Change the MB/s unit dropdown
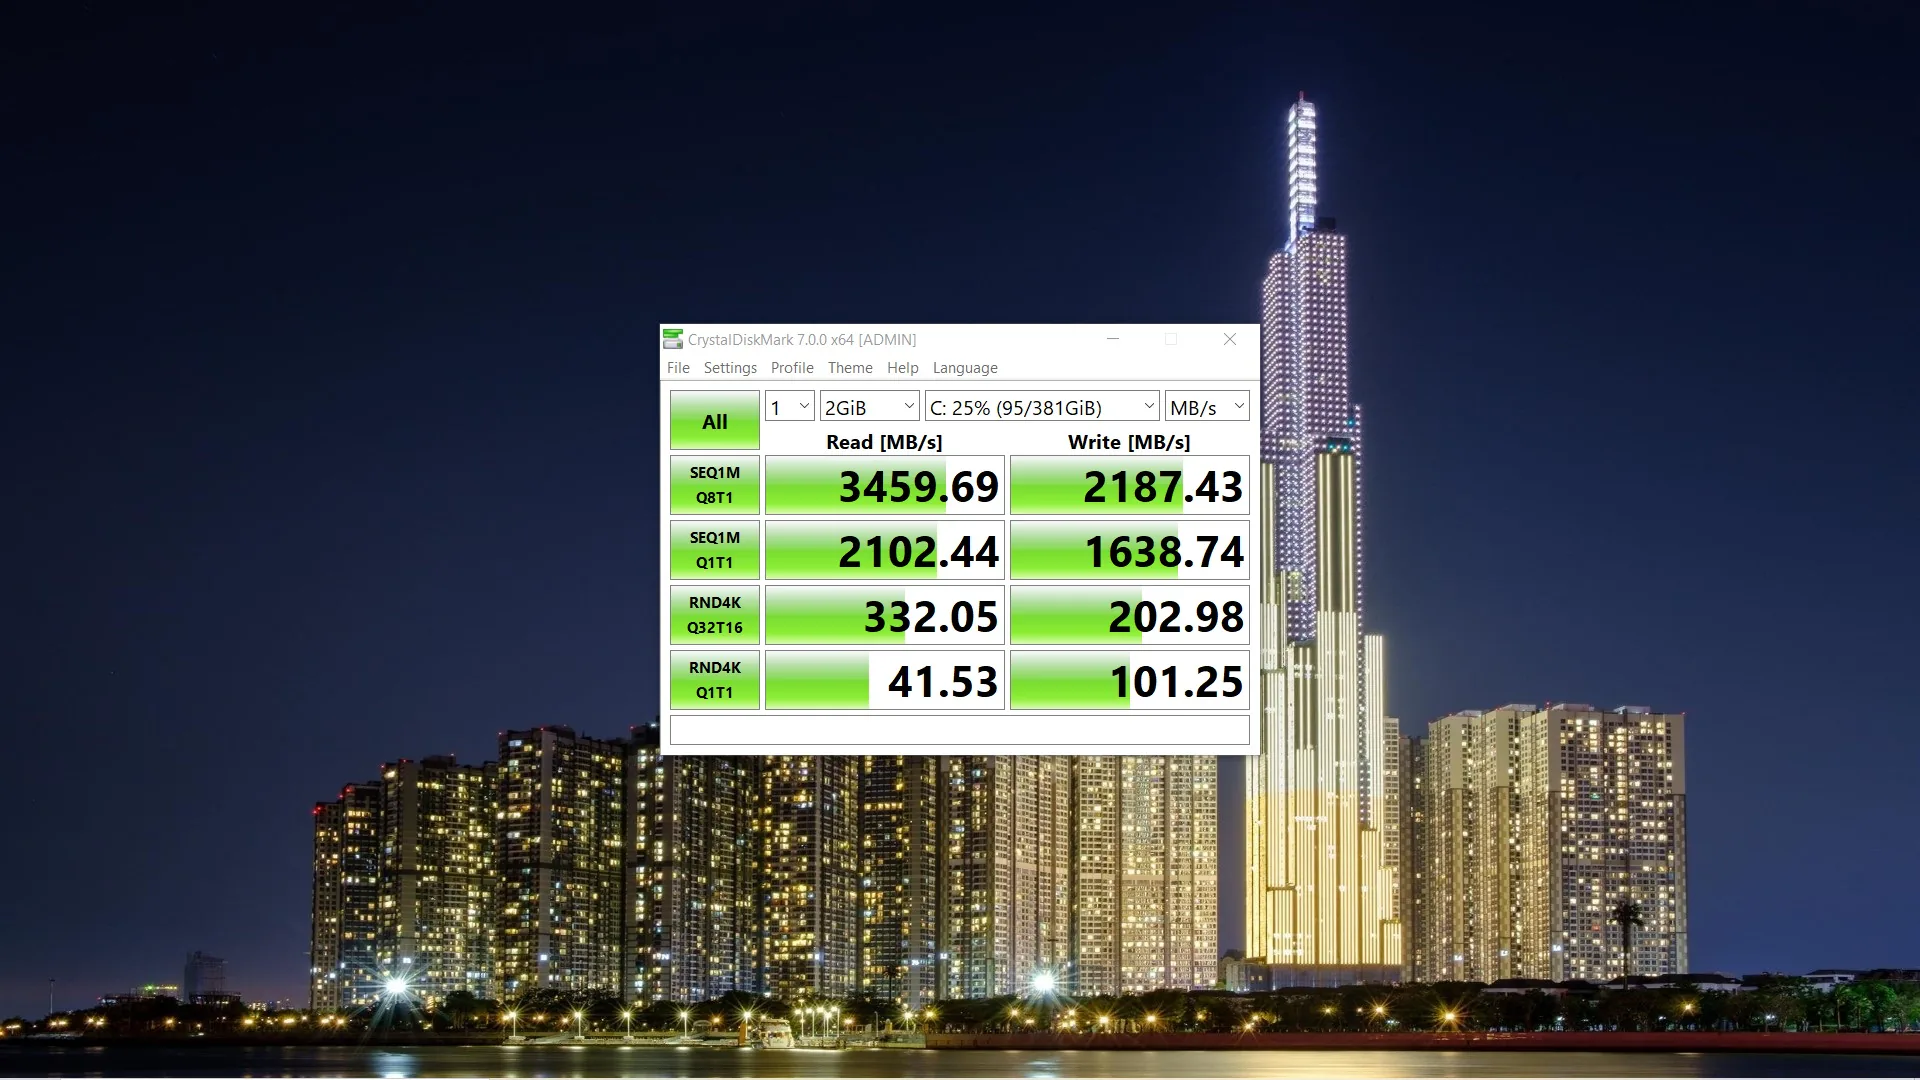This screenshot has width=1920, height=1080. point(1207,407)
